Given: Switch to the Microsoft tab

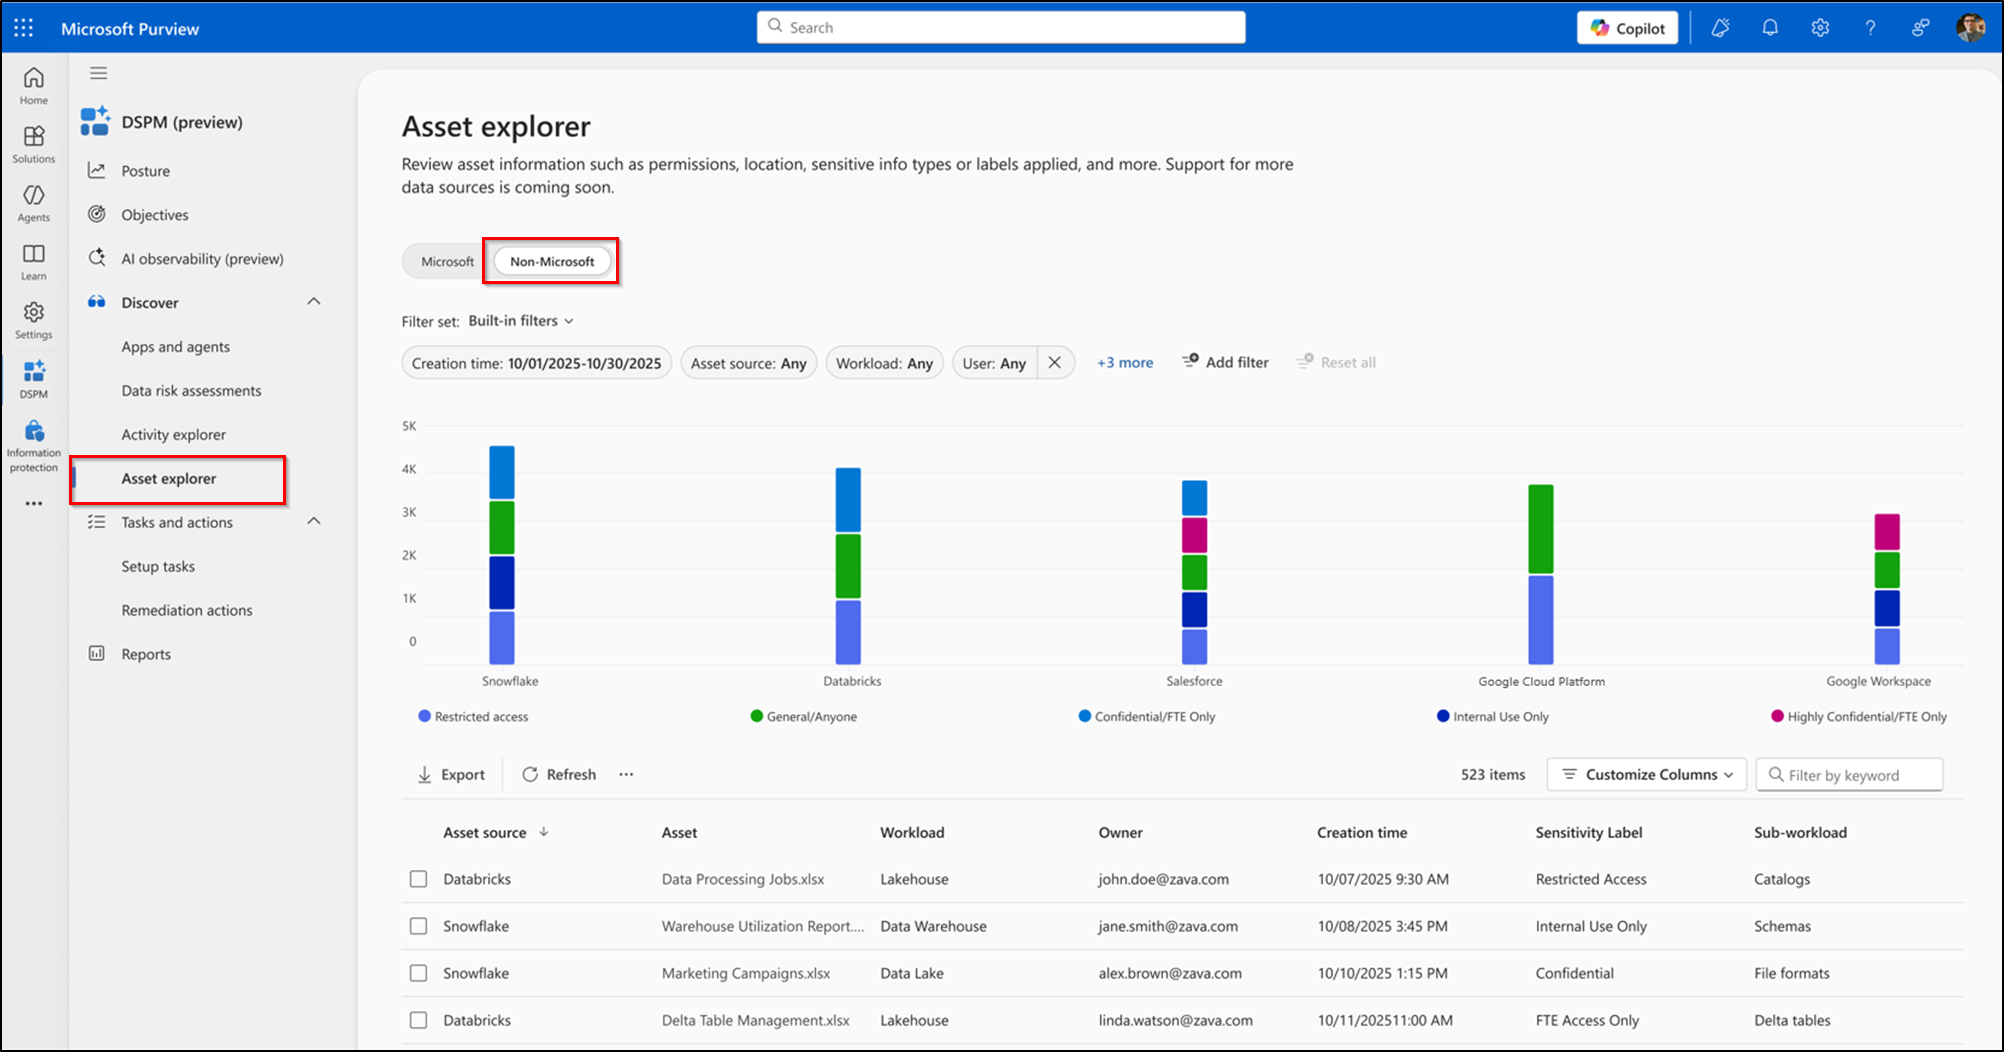Looking at the screenshot, I should click(448, 261).
